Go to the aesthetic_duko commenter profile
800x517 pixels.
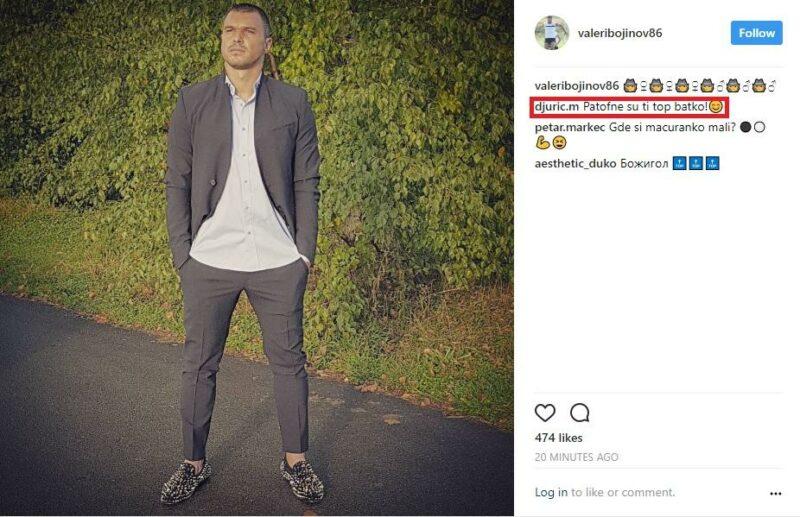tap(575, 163)
